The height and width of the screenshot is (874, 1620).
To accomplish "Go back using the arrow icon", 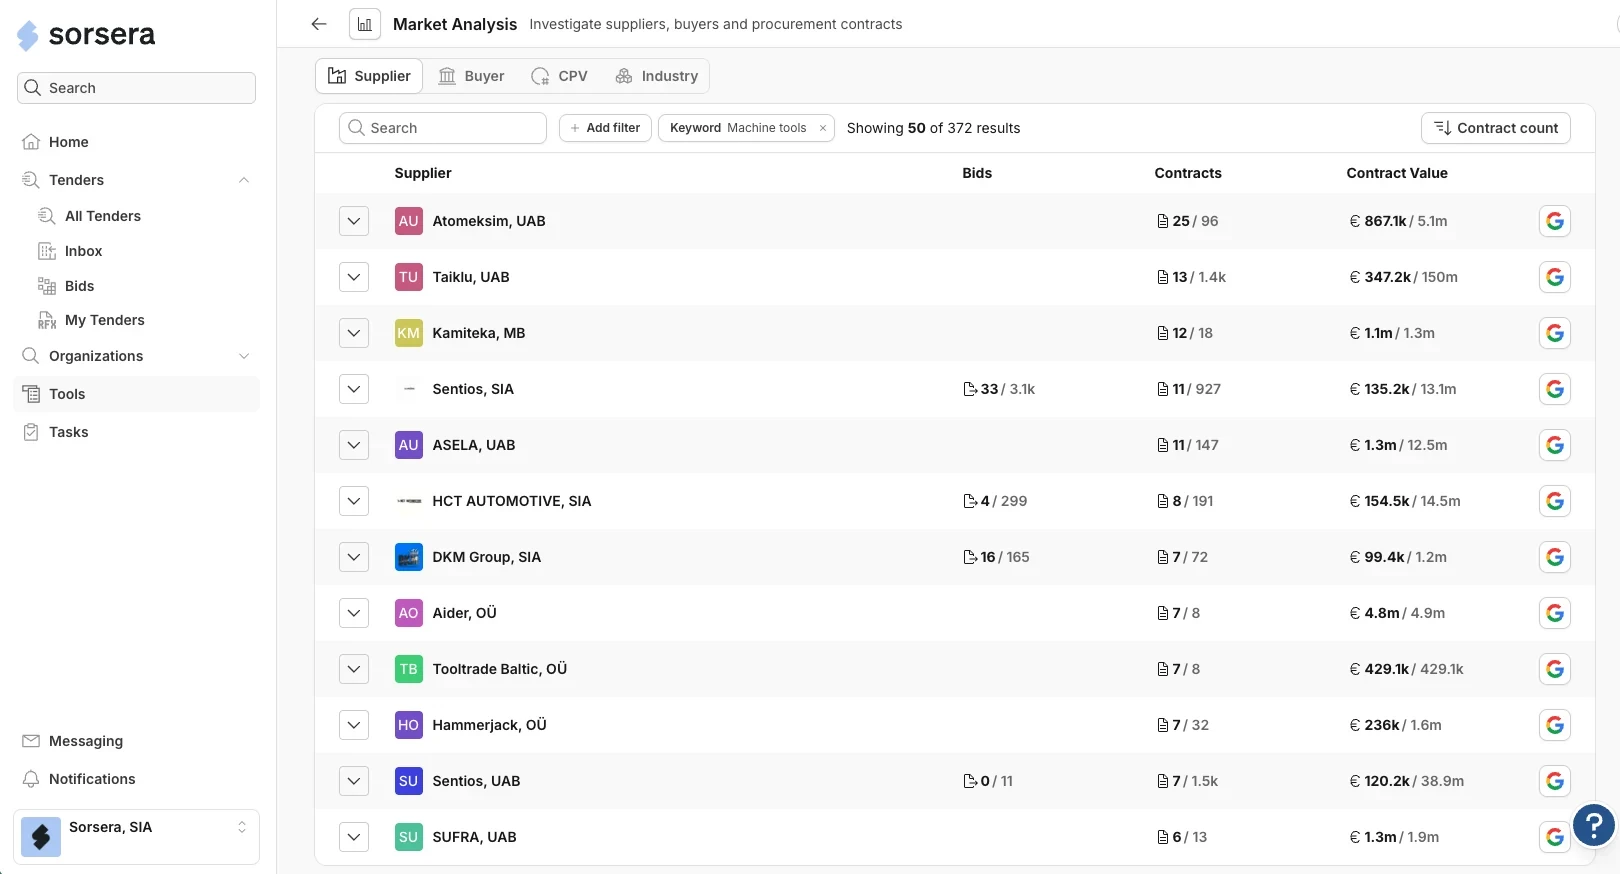I will pos(319,24).
